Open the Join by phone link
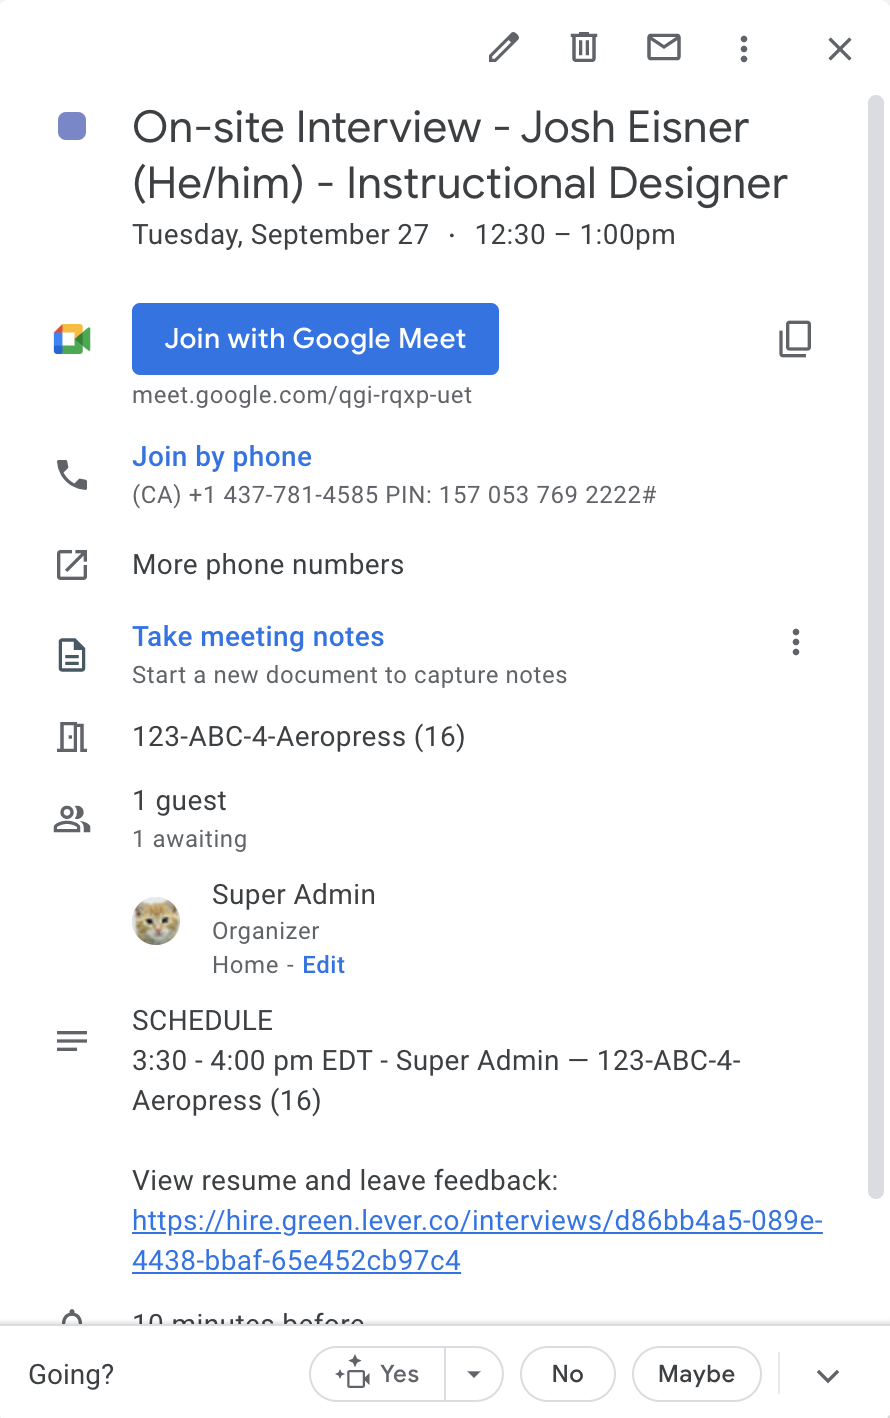 pyautogui.click(x=222, y=457)
